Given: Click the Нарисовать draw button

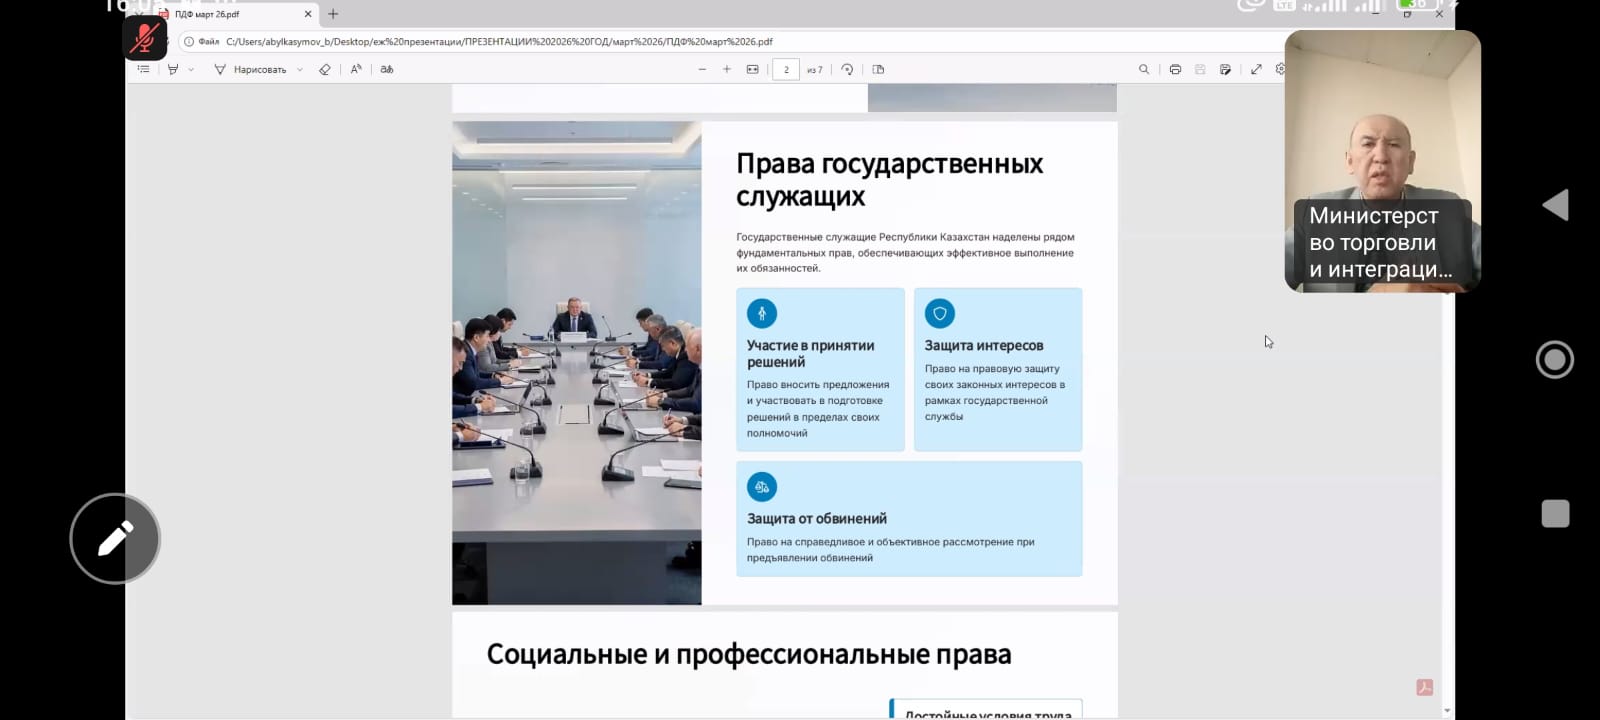Looking at the screenshot, I should tap(250, 69).
